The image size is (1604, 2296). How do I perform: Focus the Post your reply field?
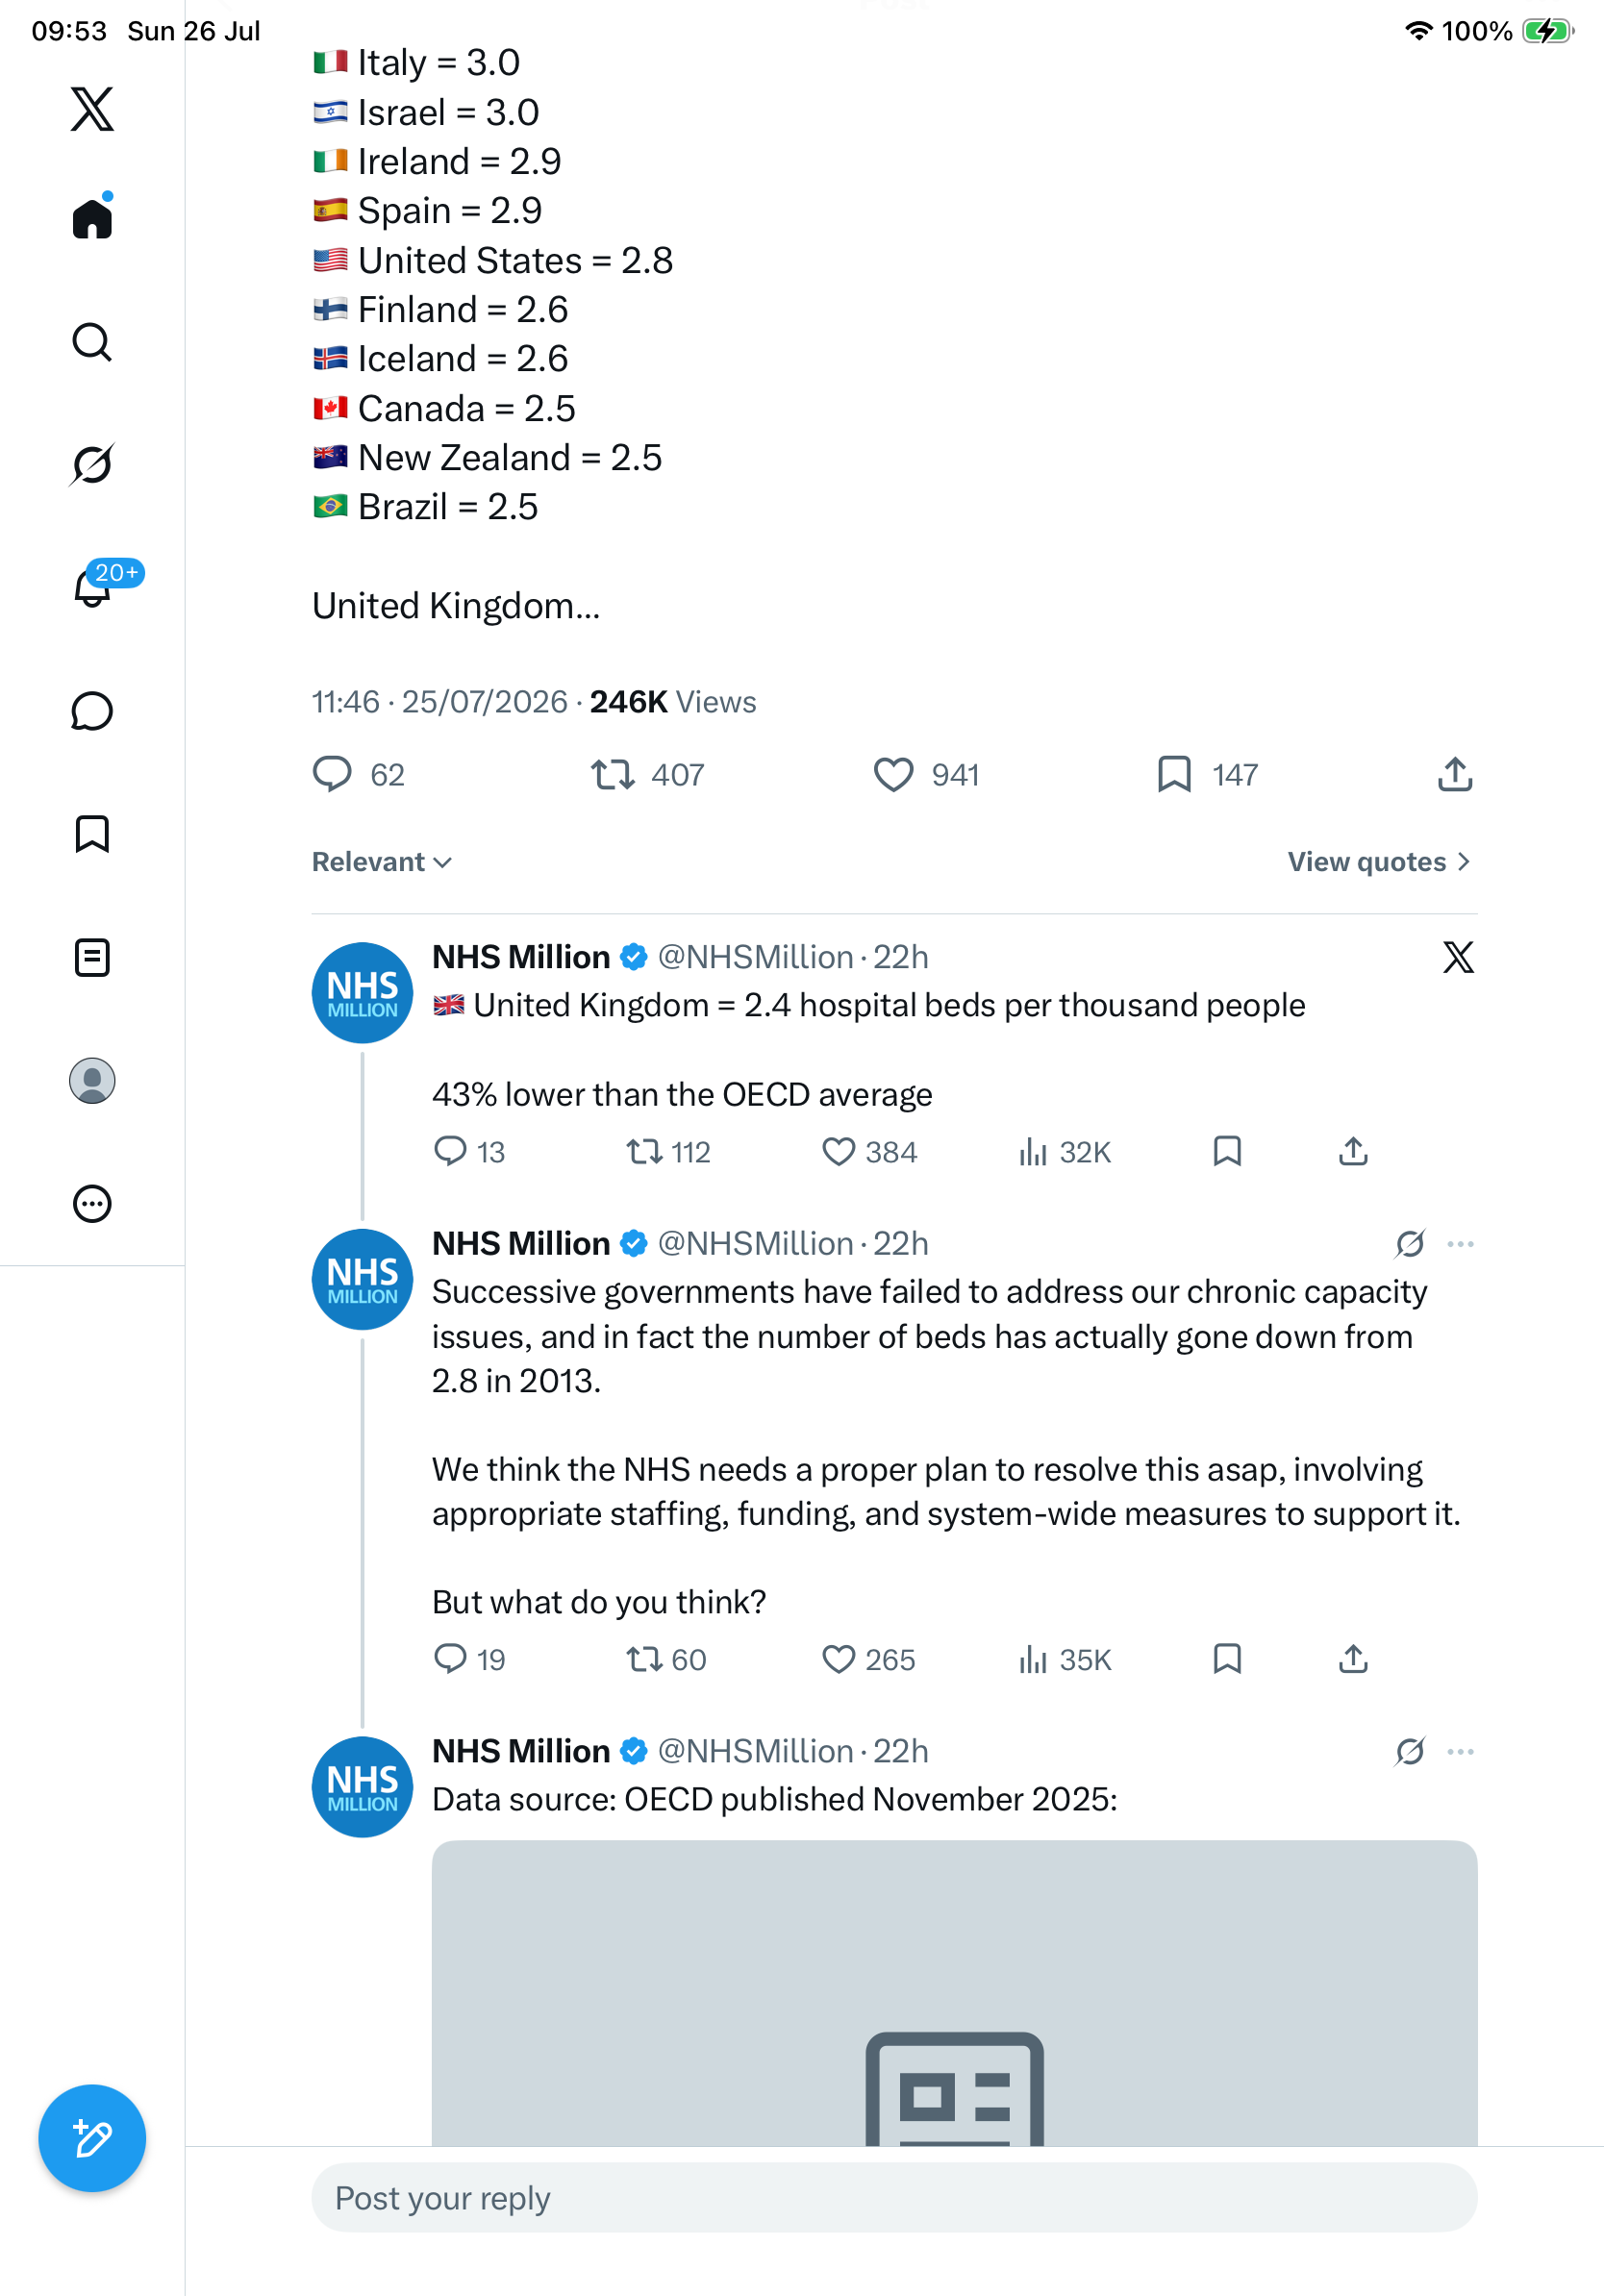point(894,2198)
